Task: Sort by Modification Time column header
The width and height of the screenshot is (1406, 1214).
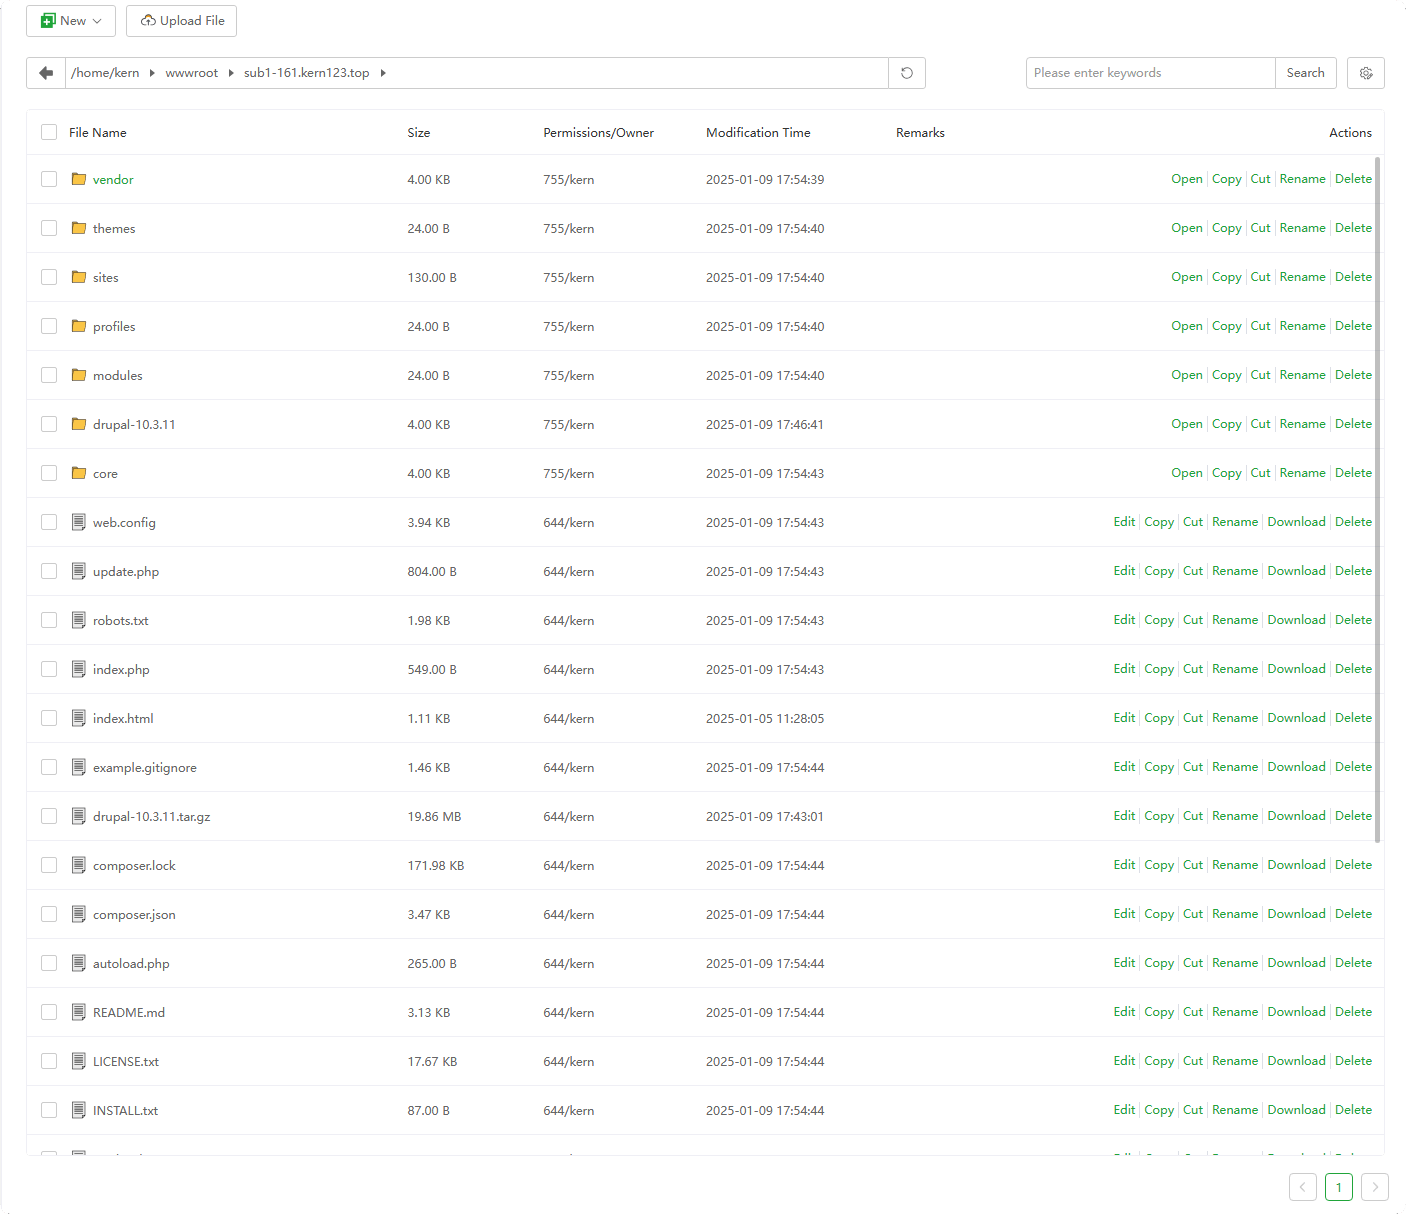Action: (758, 132)
